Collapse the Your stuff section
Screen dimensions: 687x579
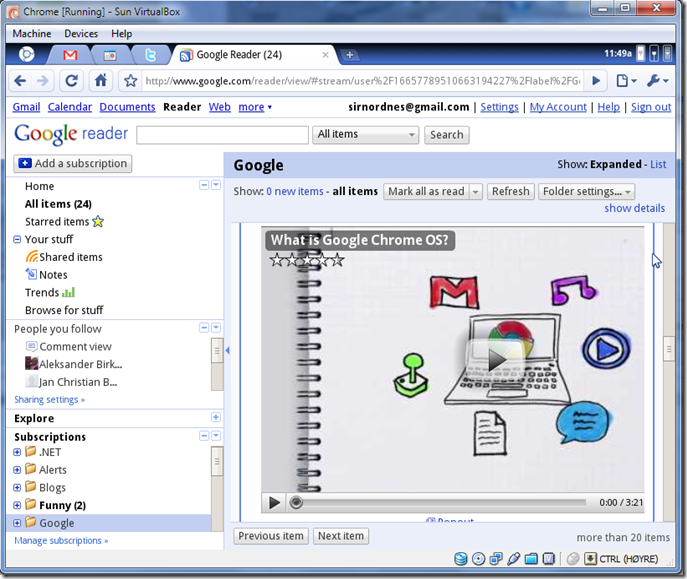click(x=17, y=240)
